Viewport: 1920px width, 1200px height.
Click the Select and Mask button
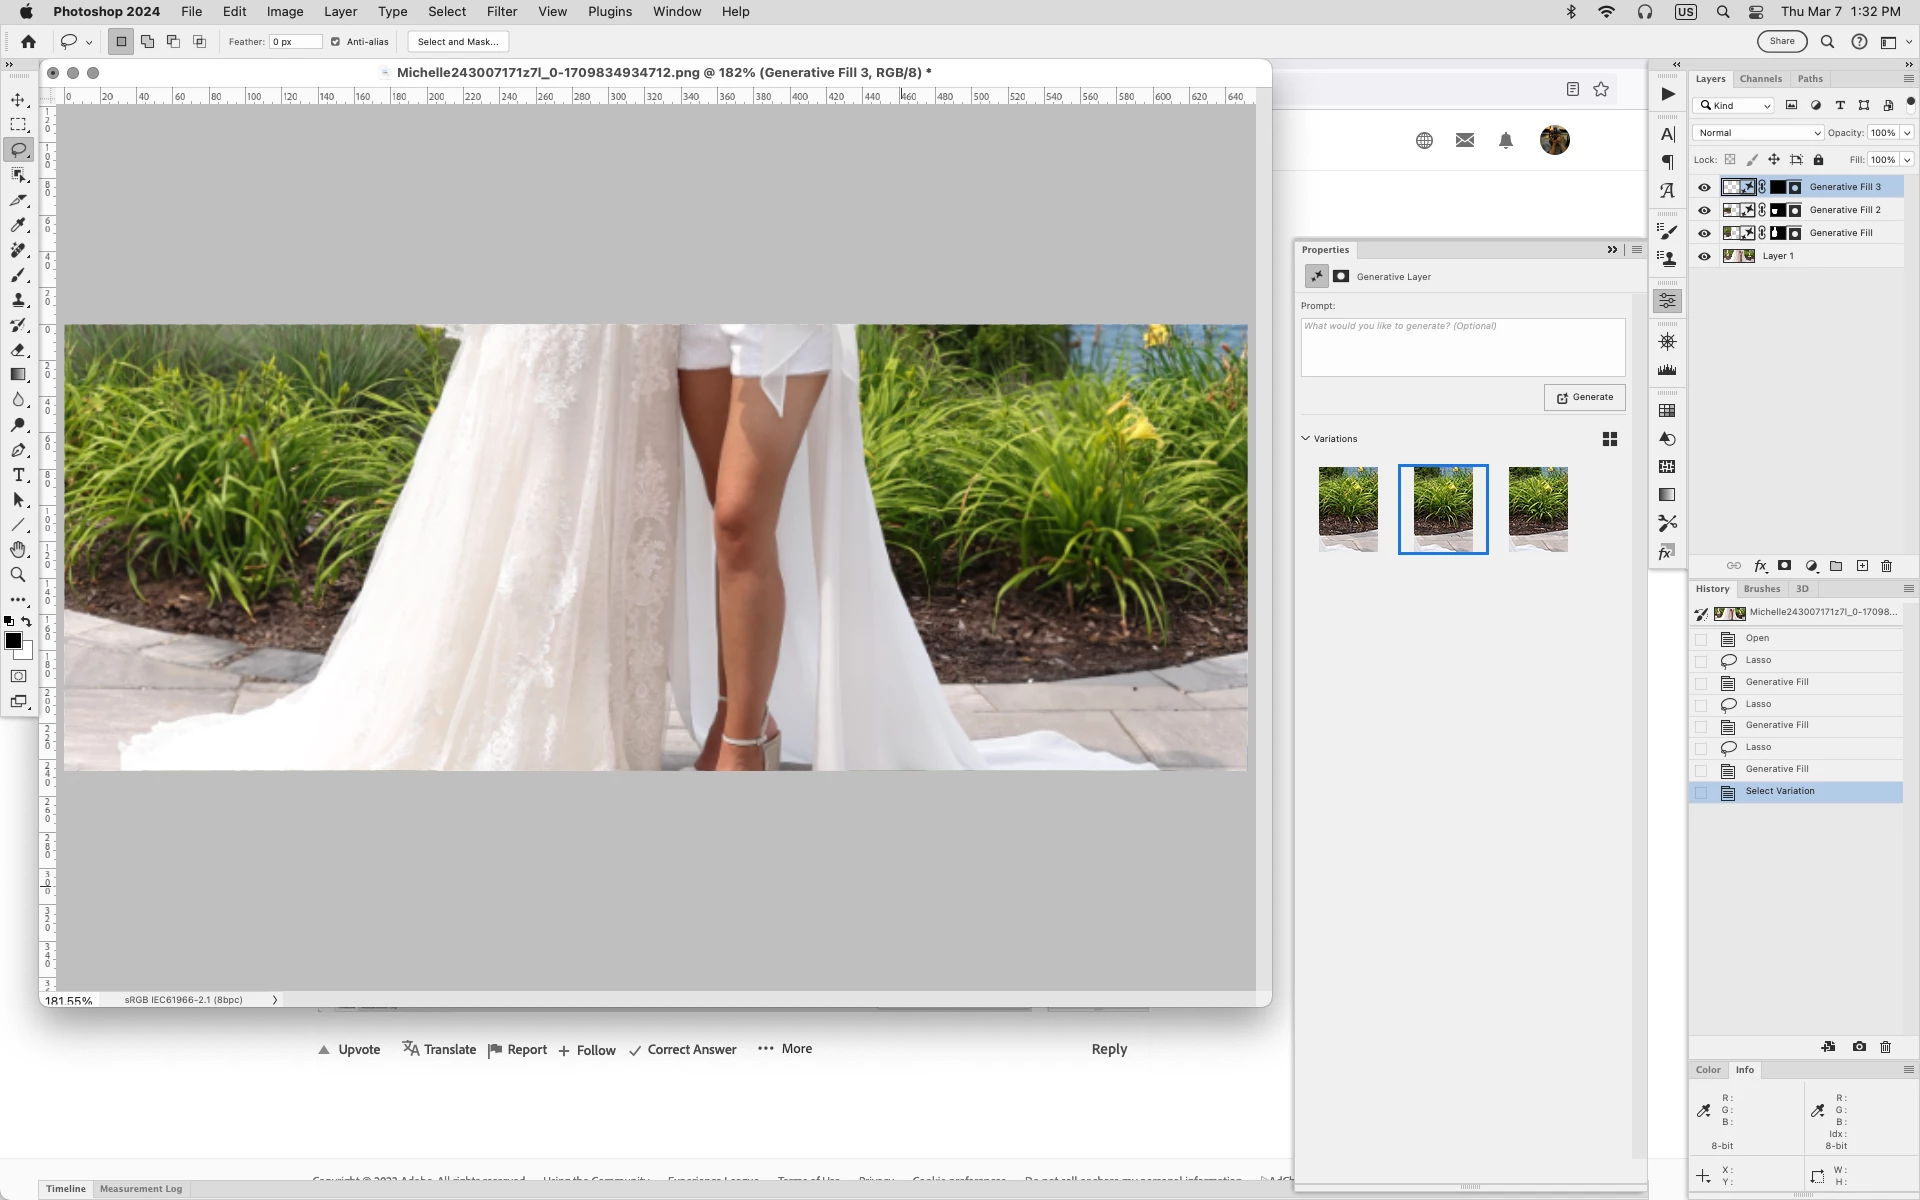(x=458, y=42)
